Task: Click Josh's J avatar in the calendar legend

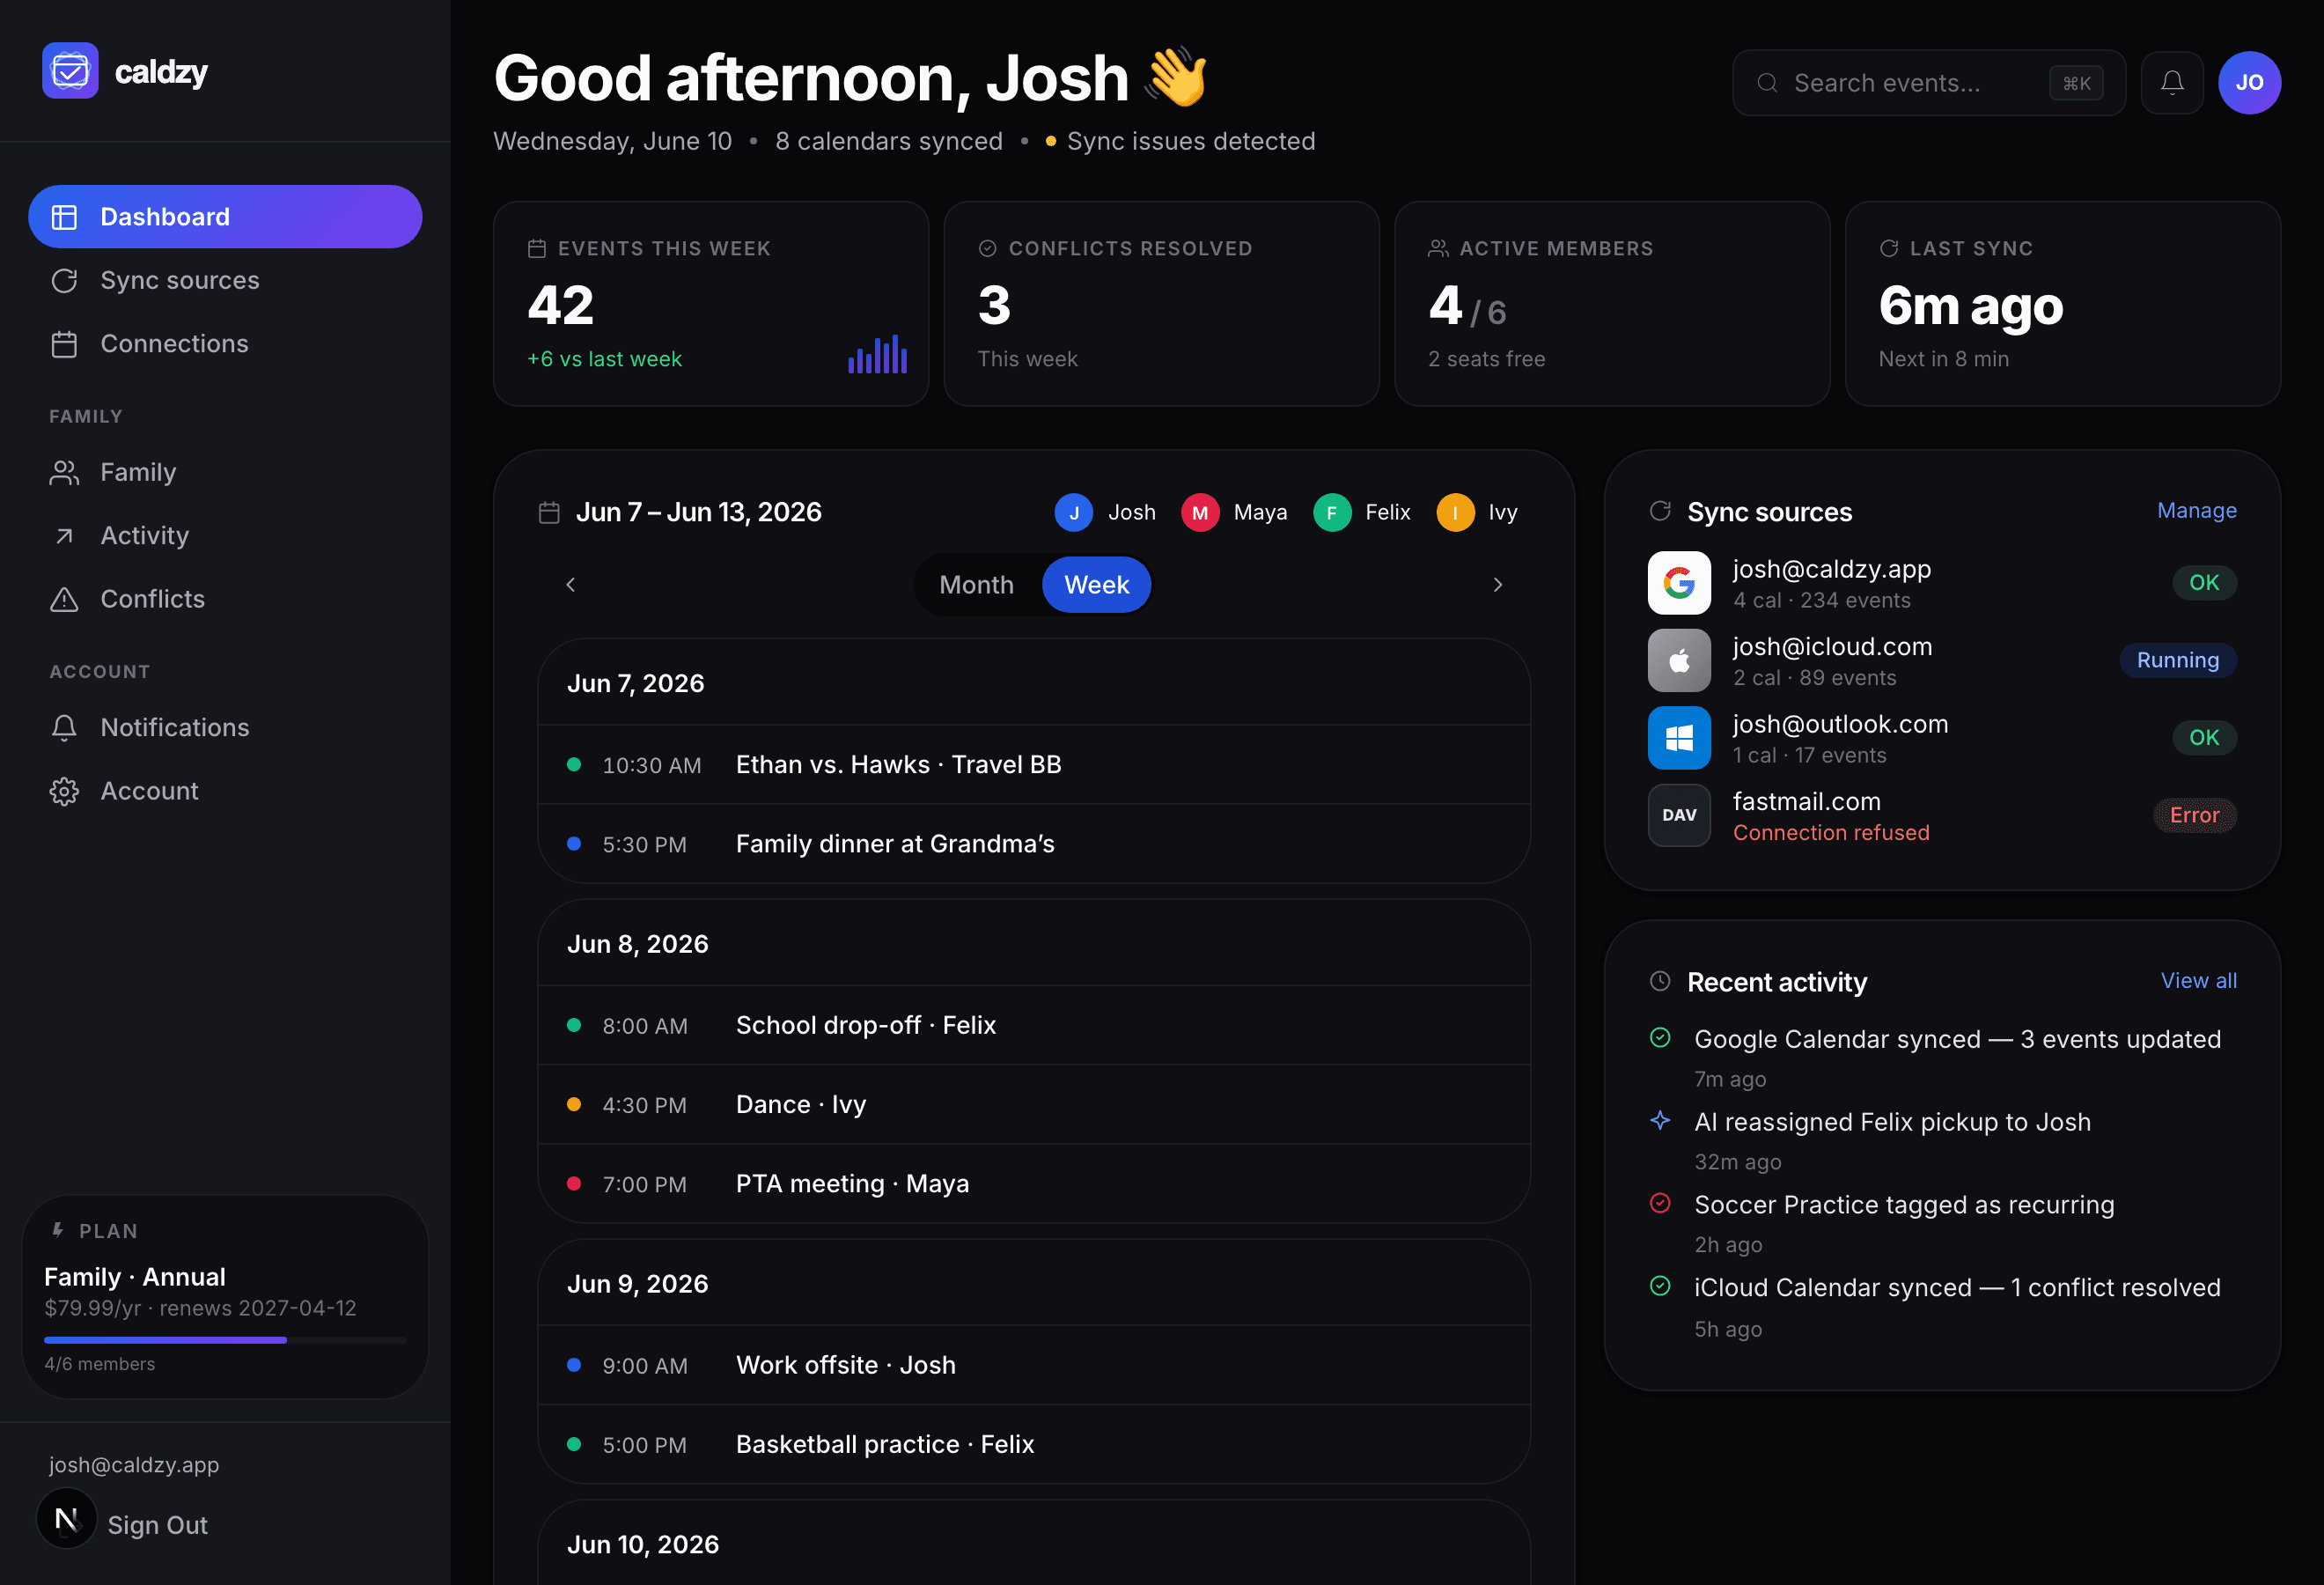Action: (x=1073, y=513)
